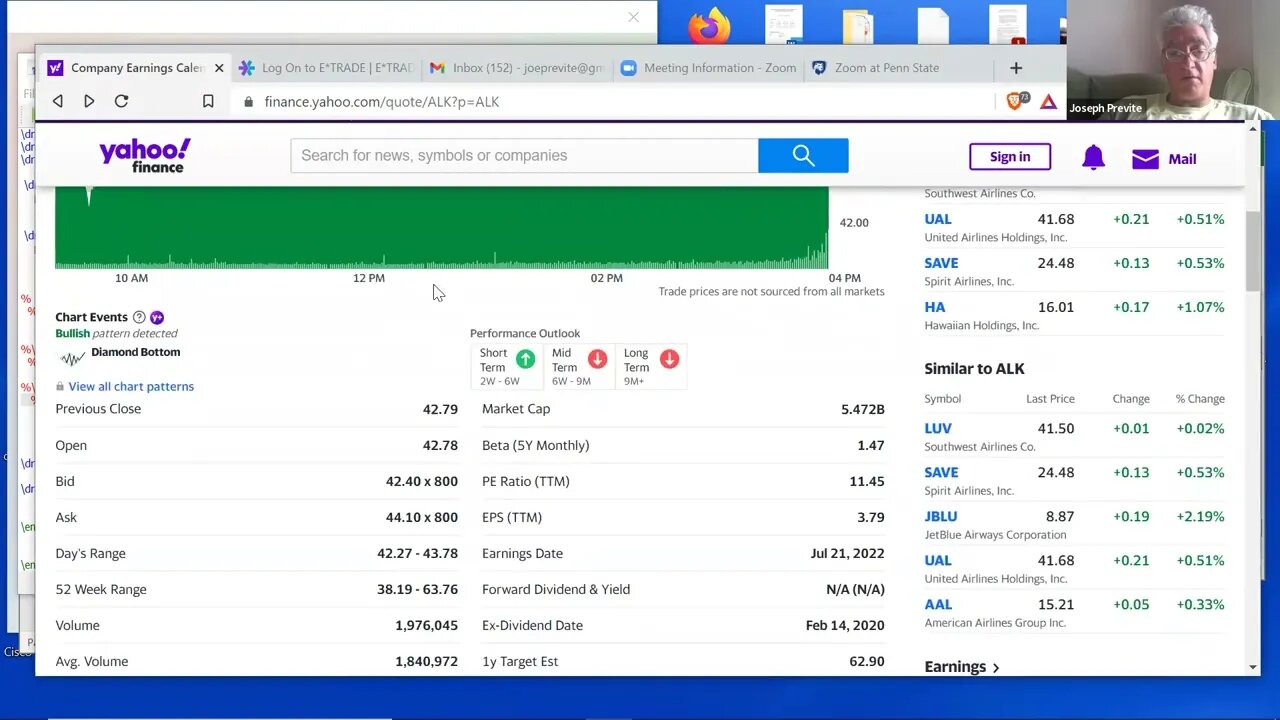Open SAVE ticker in Similar to ALK
The width and height of the screenshot is (1280, 720).
click(941, 472)
